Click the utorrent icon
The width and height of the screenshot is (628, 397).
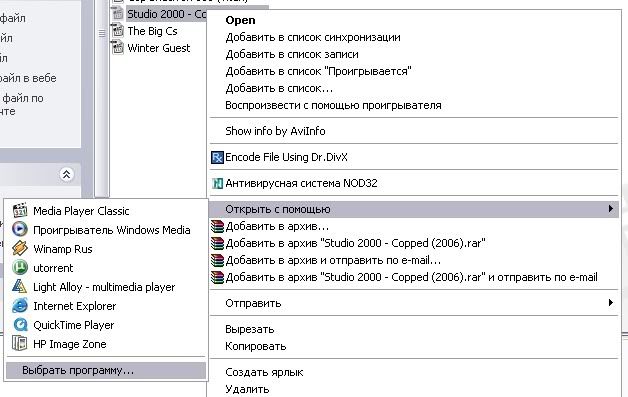(x=20, y=268)
